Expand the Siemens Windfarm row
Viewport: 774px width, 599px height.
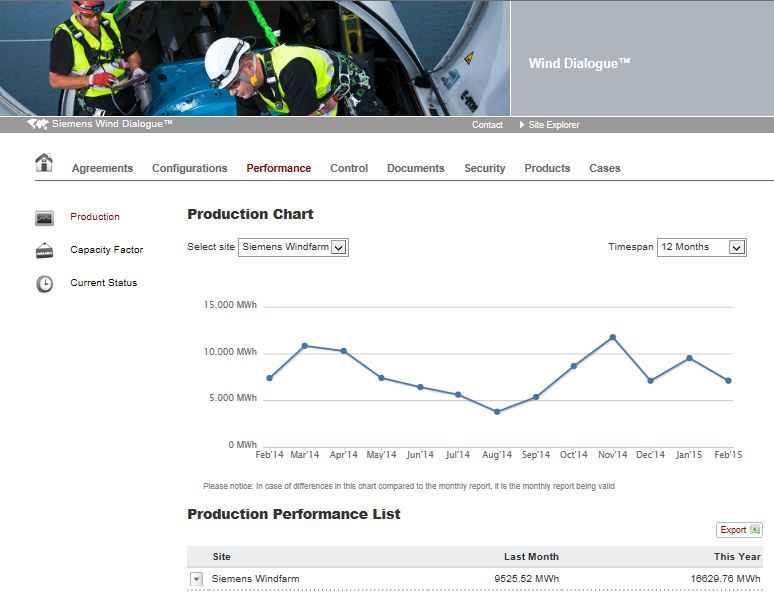coord(196,579)
